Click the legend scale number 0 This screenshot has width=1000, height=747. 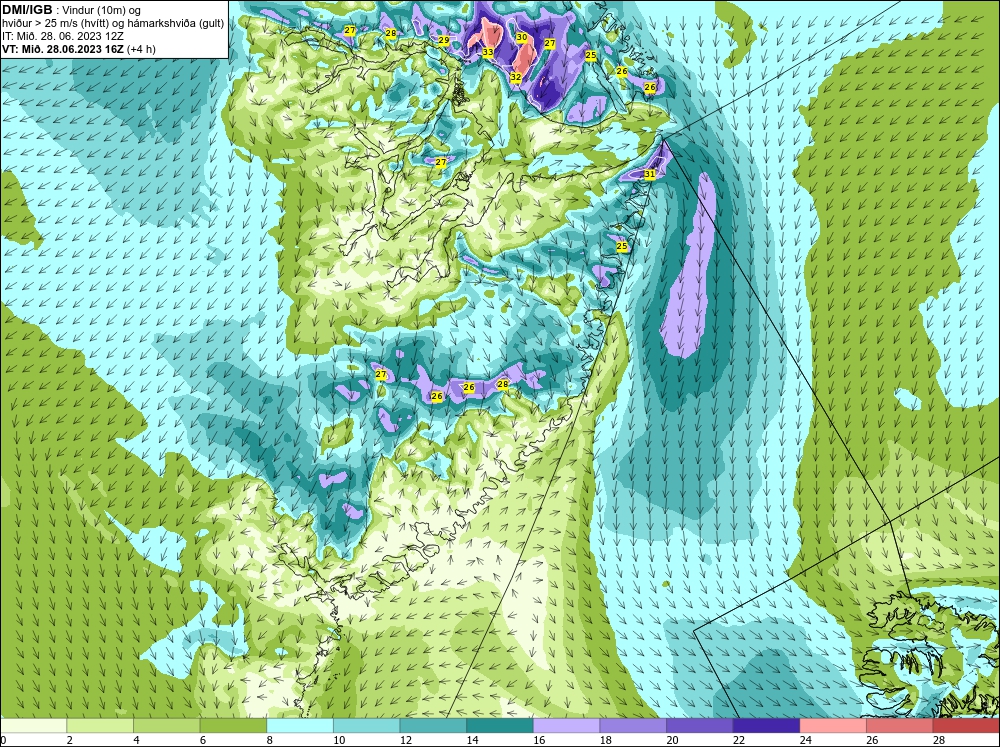click(x=3, y=740)
